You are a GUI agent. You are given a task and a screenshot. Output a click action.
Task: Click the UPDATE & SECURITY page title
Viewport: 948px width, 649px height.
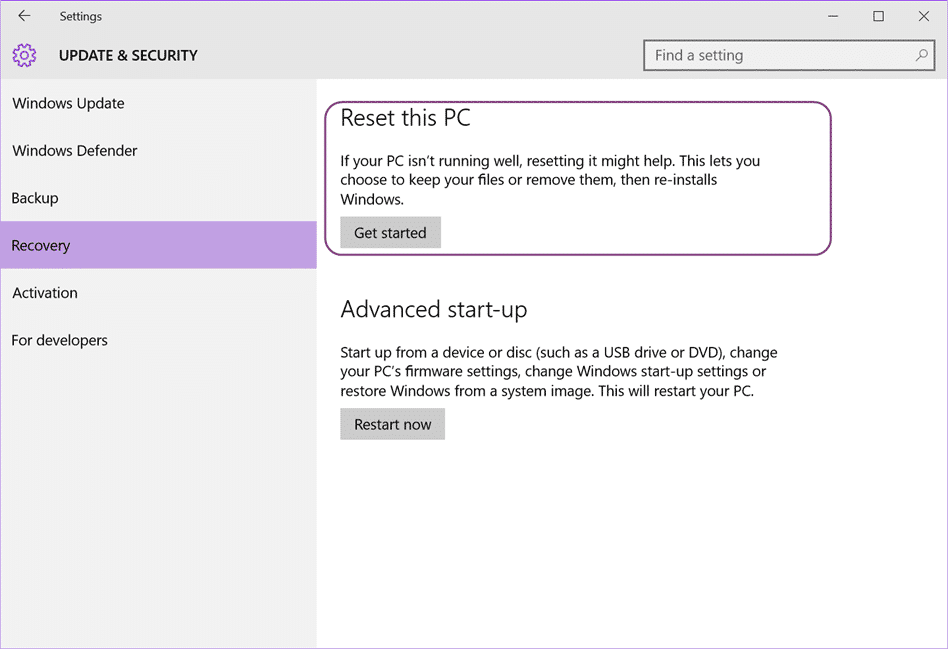(128, 56)
